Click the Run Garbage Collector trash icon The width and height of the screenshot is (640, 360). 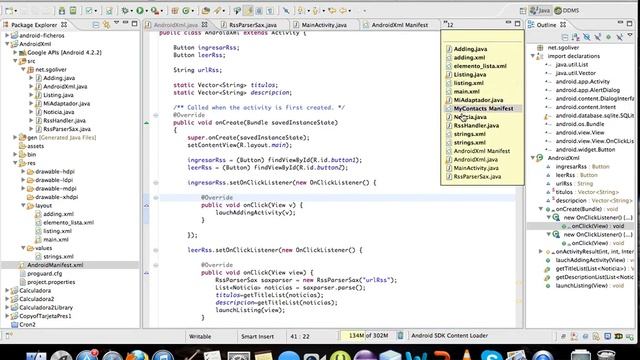point(400,336)
